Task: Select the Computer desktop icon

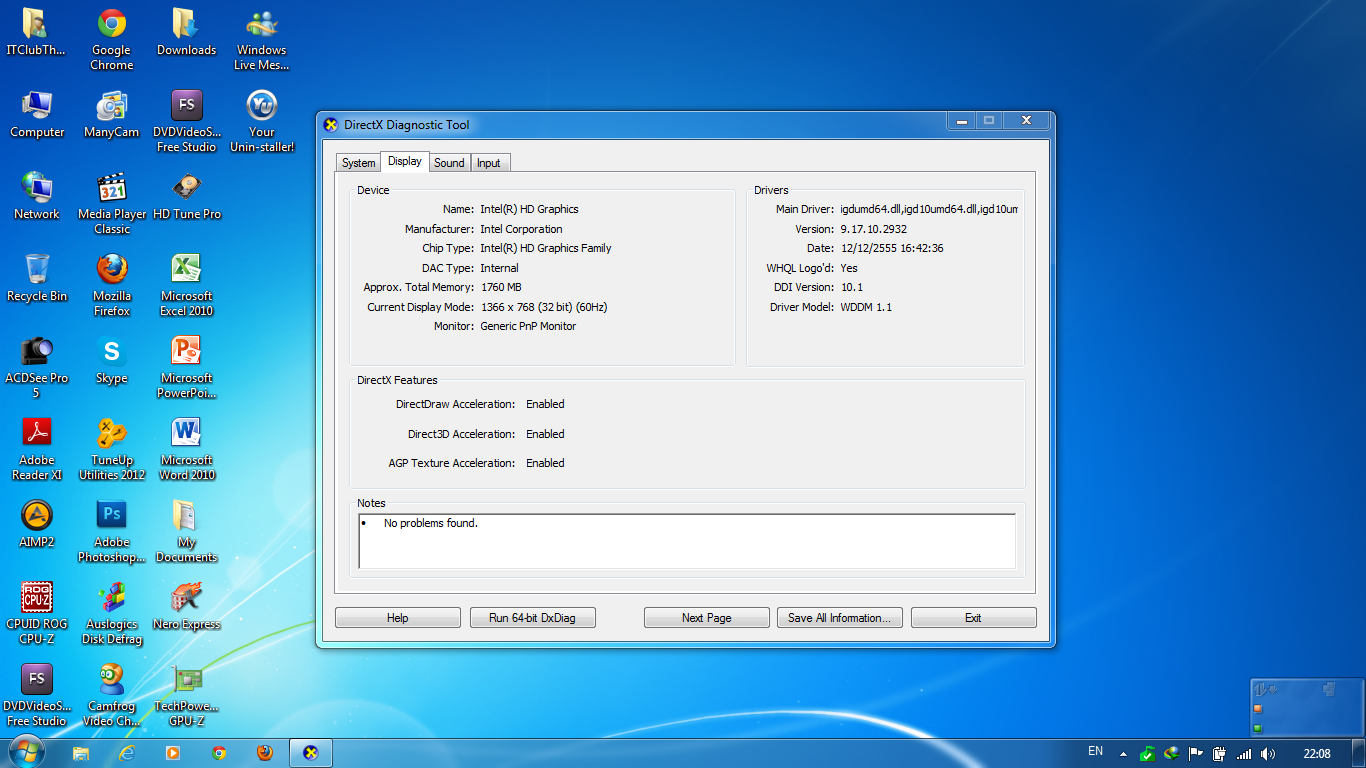Action: [x=37, y=114]
